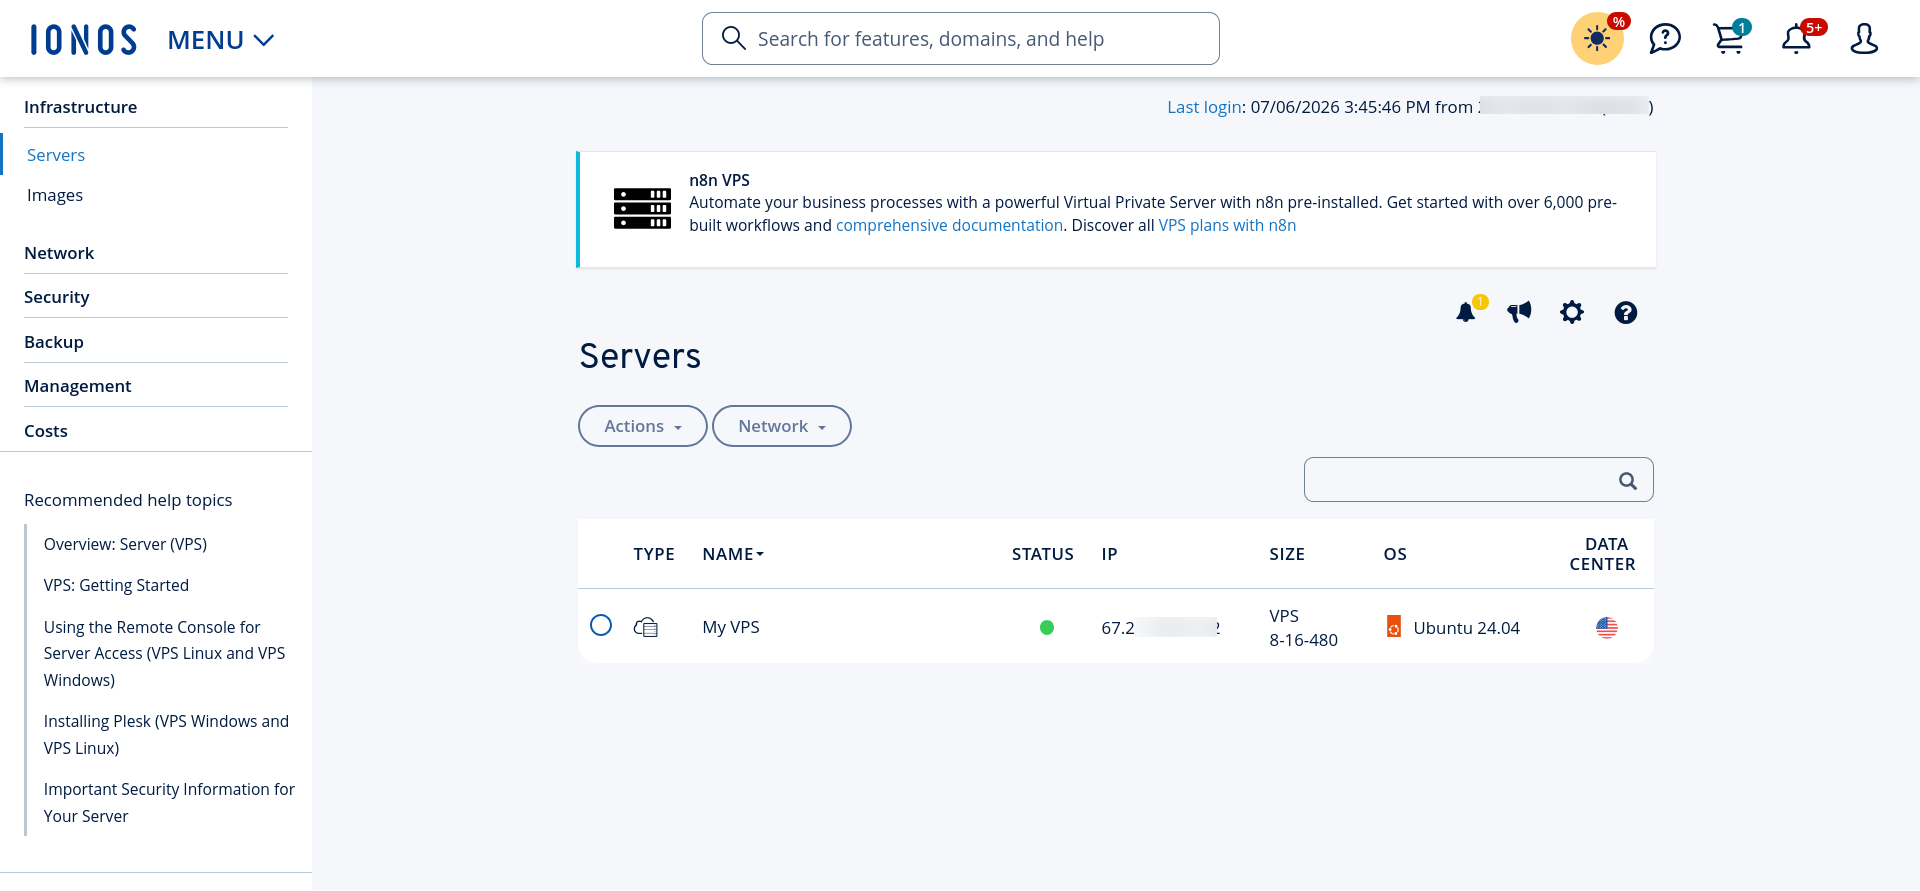Expand the Costs sidebar section

click(x=46, y=431)
